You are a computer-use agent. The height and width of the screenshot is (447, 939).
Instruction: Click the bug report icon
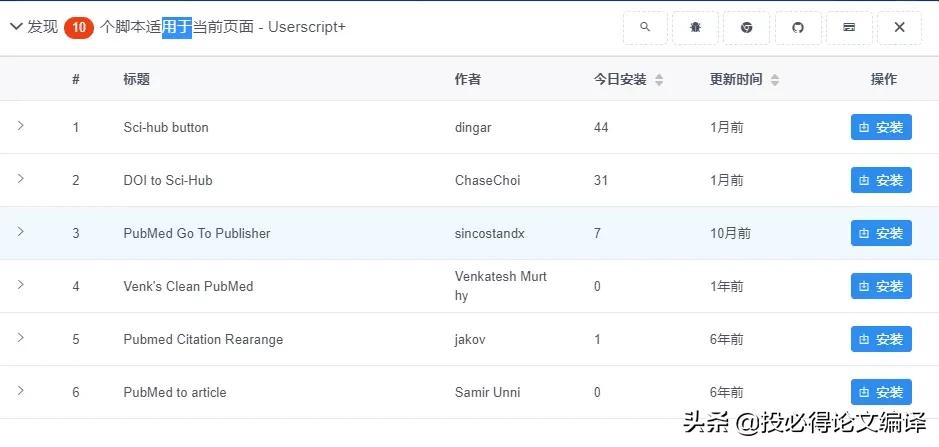(696, 27)
